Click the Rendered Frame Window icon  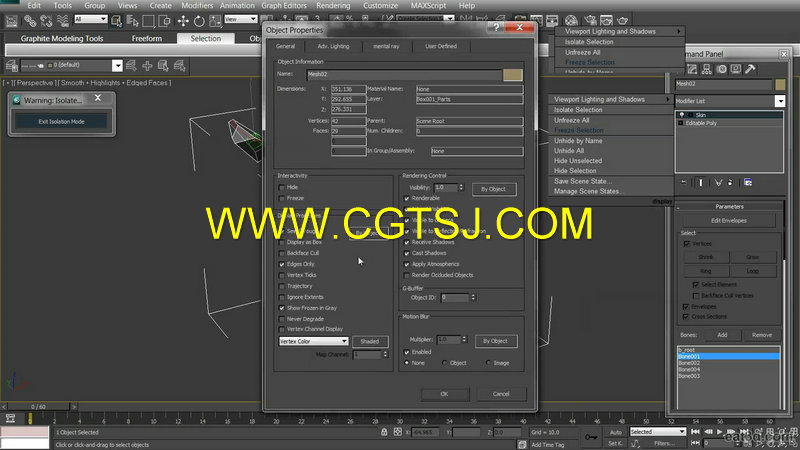[606, 20]
